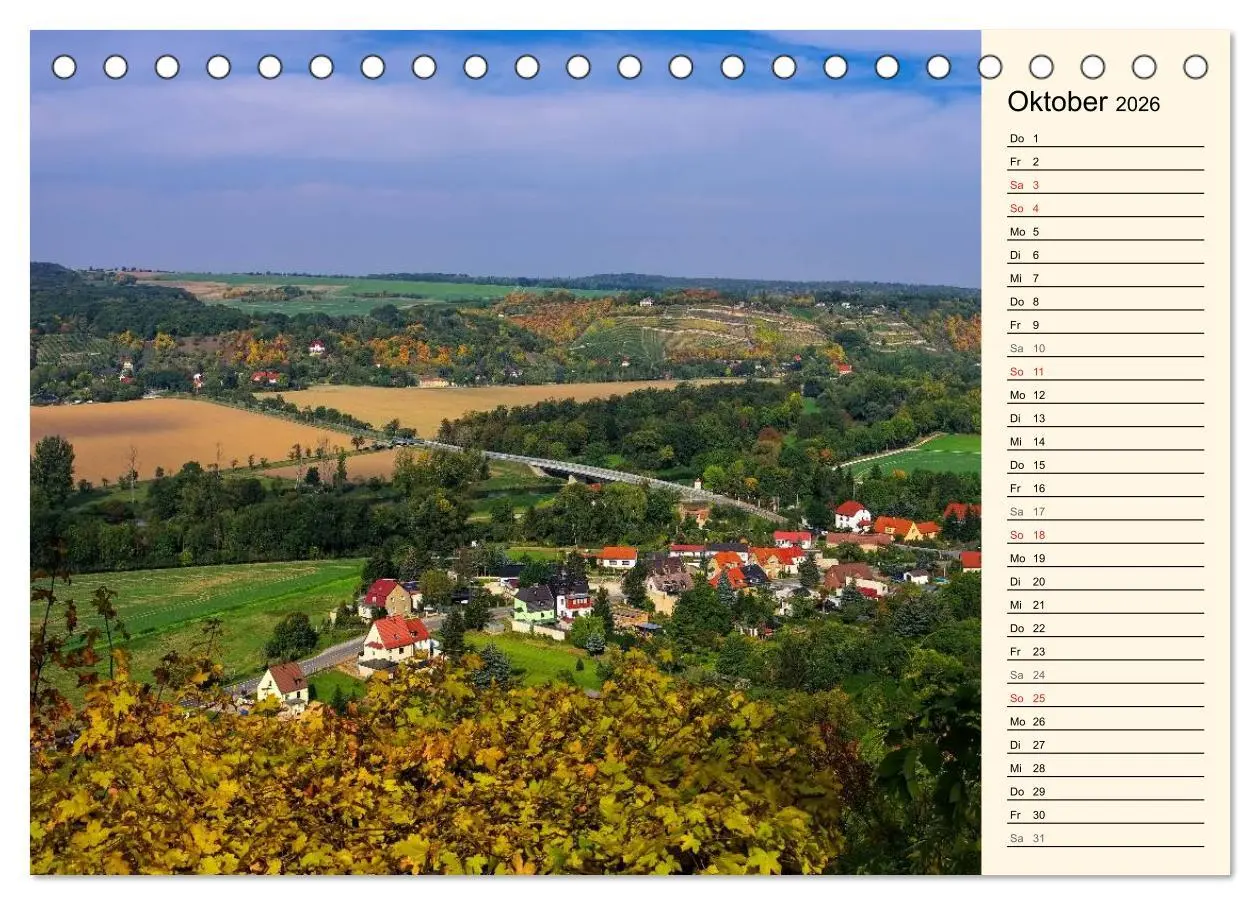Select the 'Fr 9' date row
Viewport: 1260px width, 905px height.
(x=1105, y=325)
